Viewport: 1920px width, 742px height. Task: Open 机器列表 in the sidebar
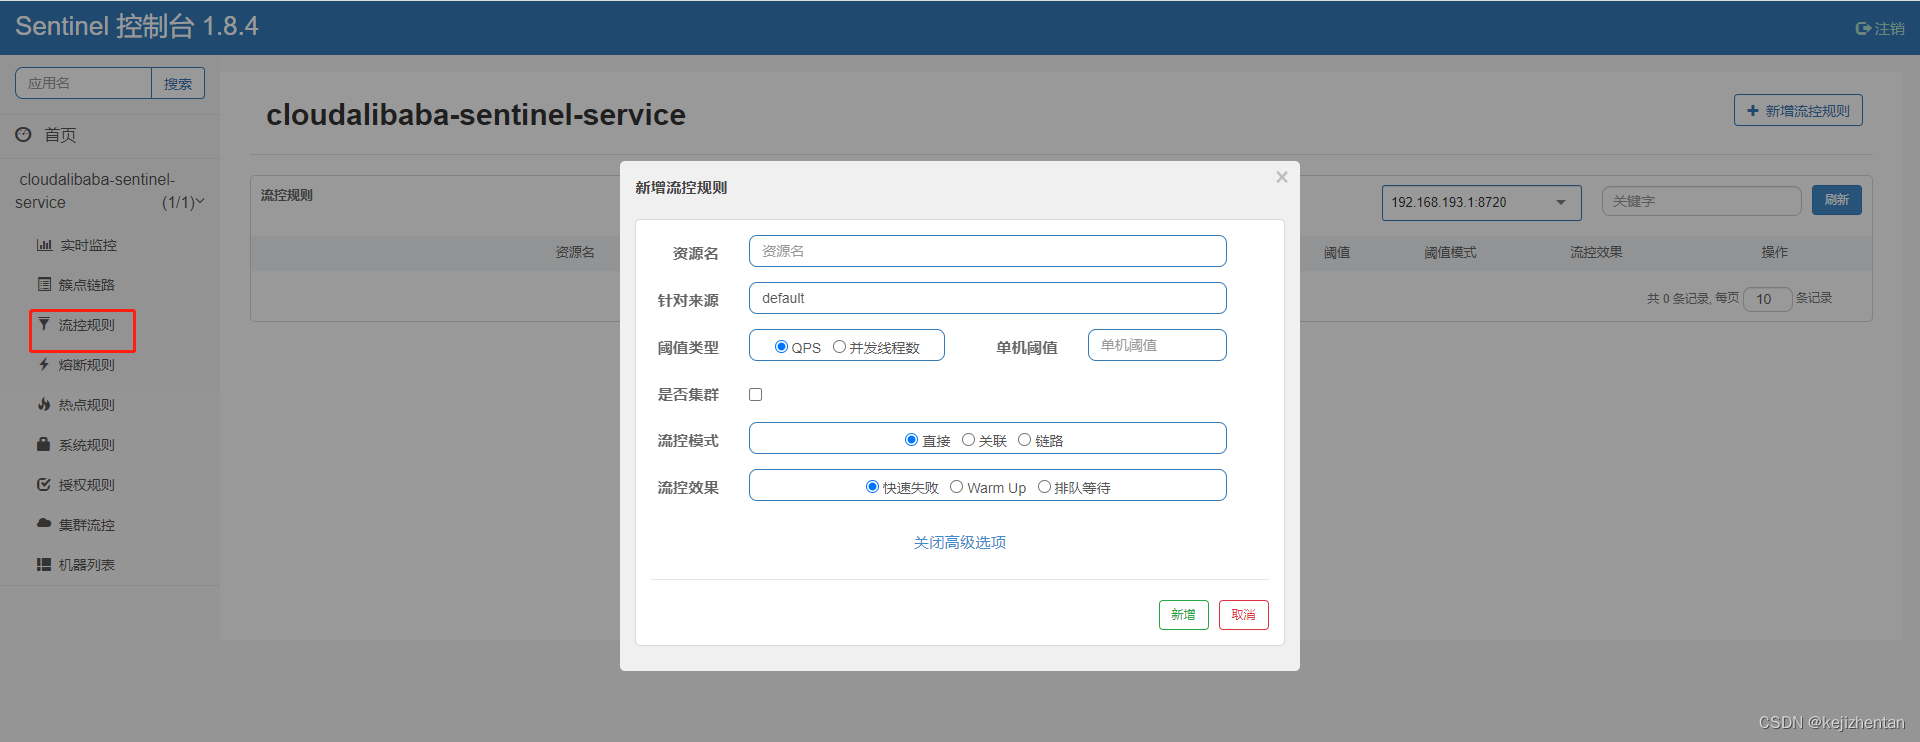pyautogui.click(x=87, y=565)
